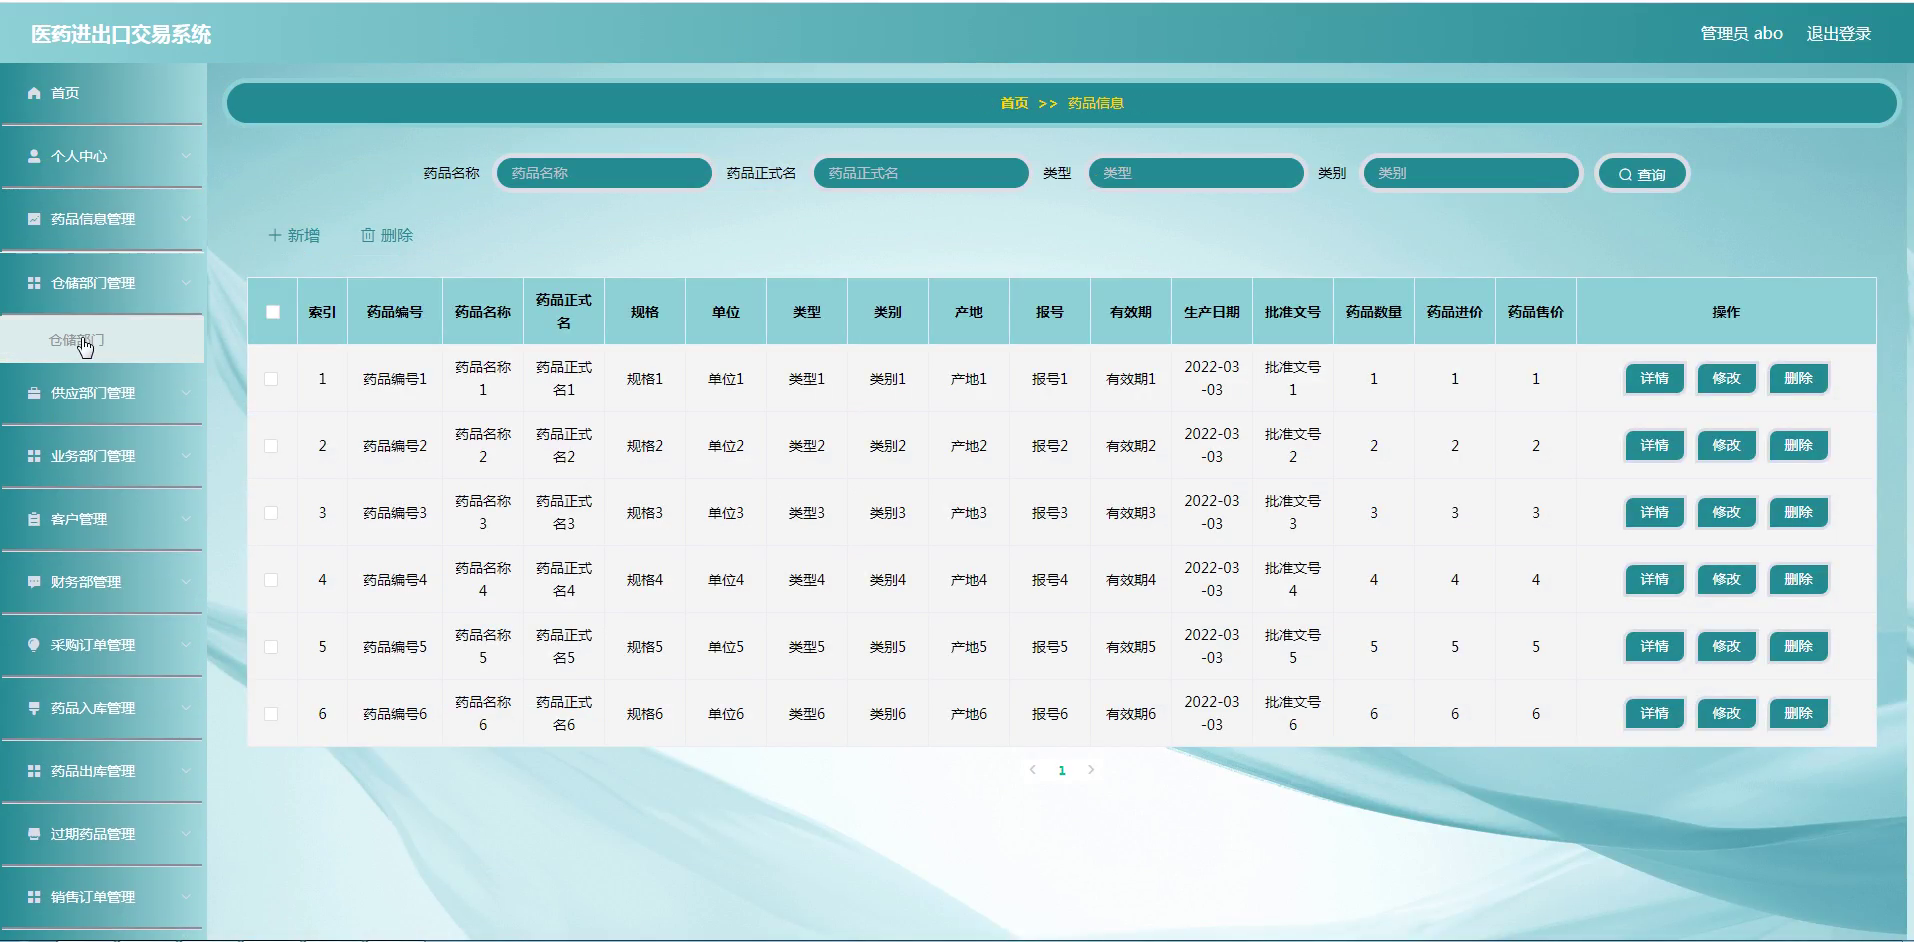Expand the 客户管理 menu chevron
1914x942 pixels.
click(186, 519)
